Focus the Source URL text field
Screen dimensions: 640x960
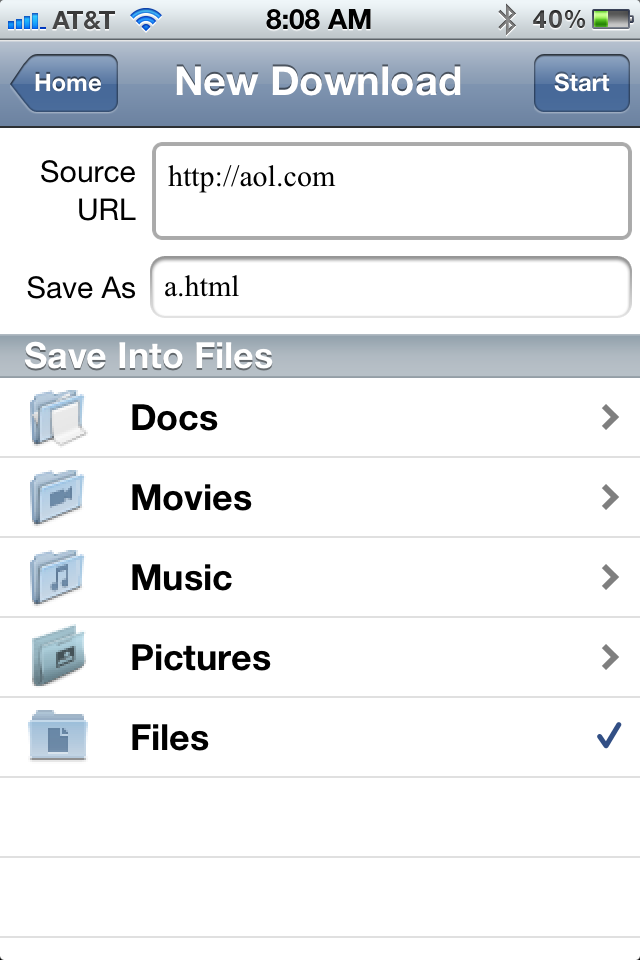tap(391, 192)
